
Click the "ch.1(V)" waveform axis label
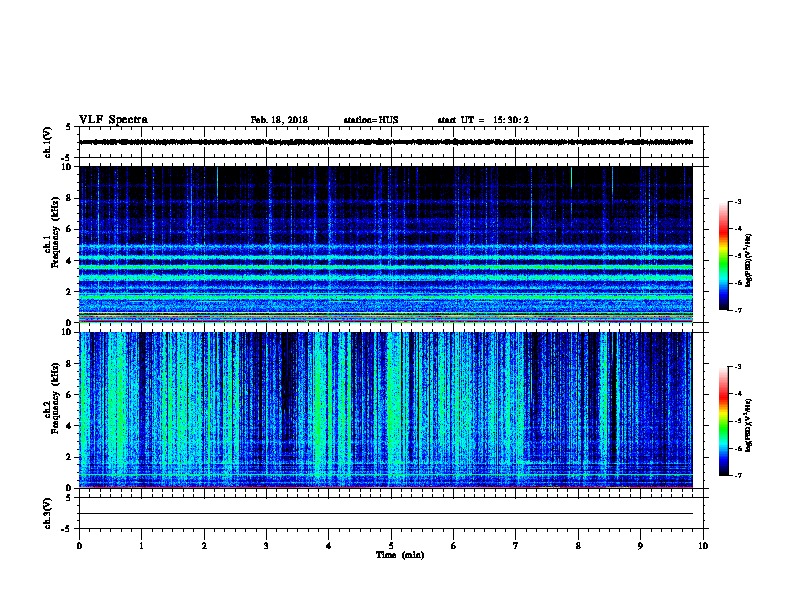48,142
